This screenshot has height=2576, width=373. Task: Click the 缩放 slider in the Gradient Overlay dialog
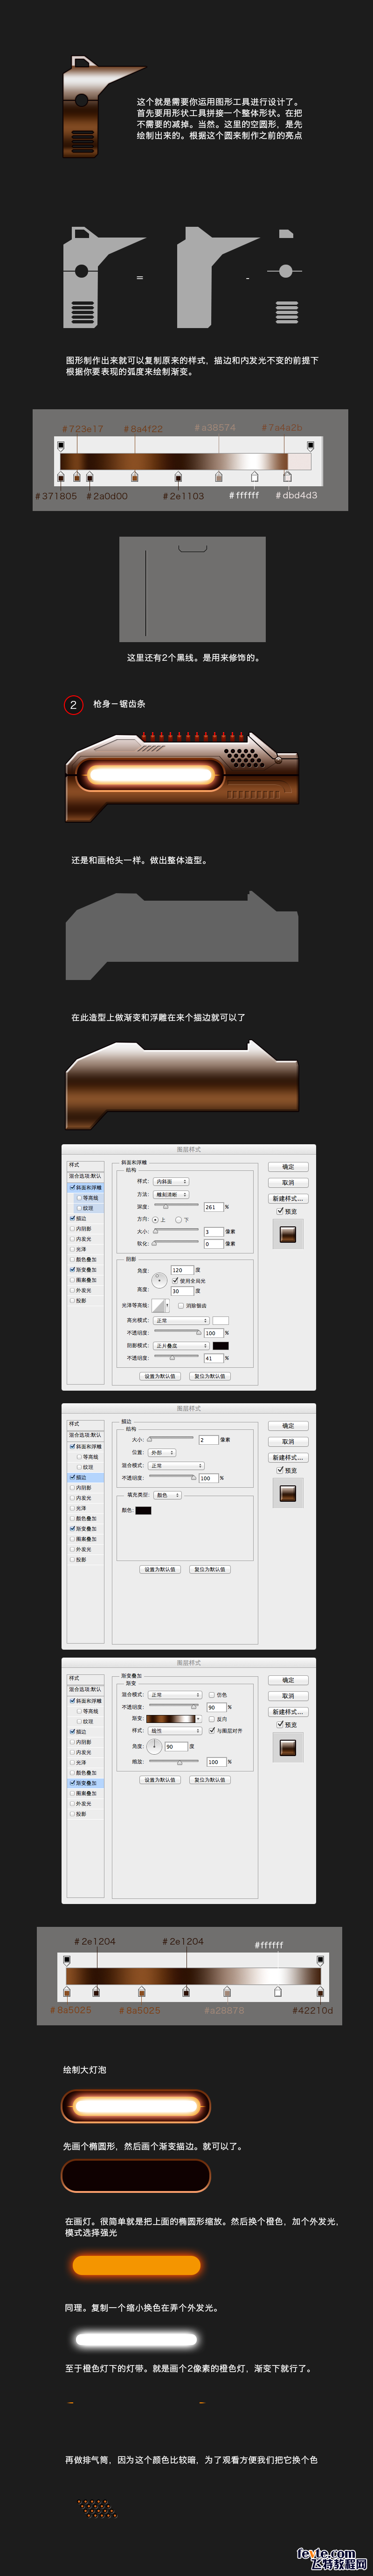tap(174, 1761)
